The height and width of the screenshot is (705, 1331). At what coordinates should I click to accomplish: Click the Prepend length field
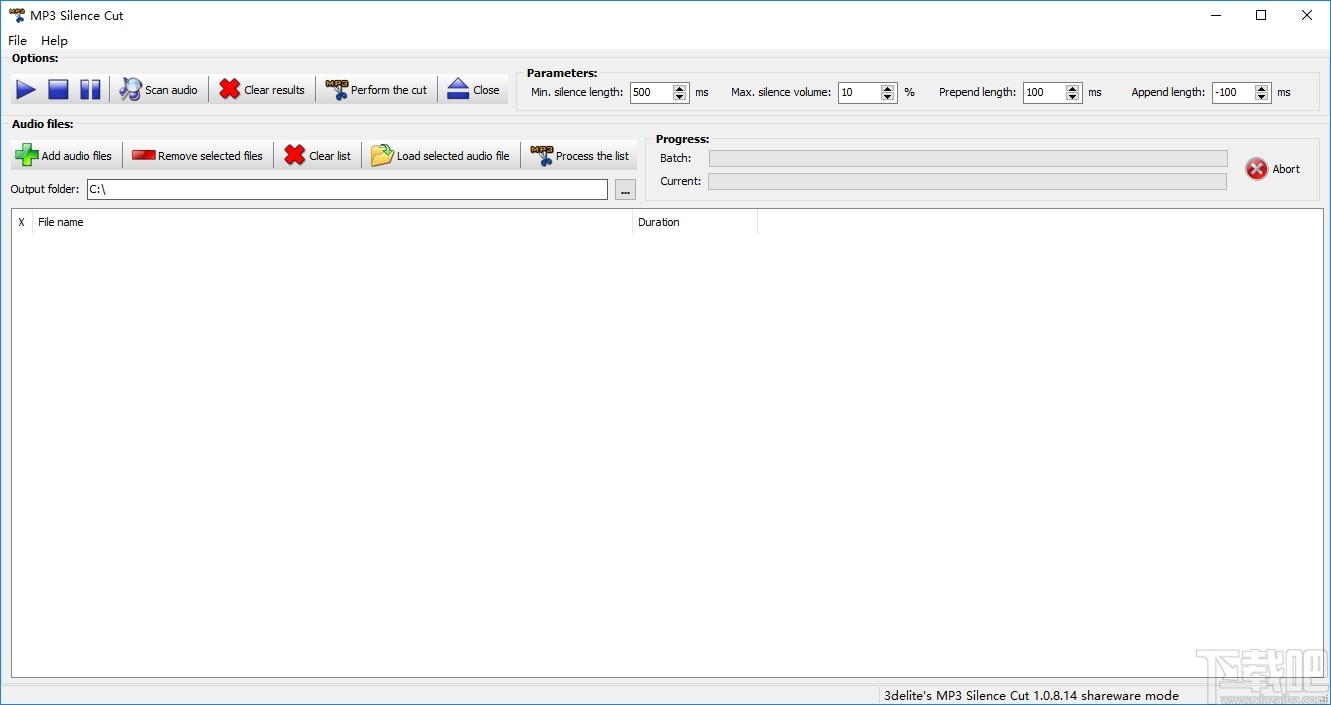1044,92
